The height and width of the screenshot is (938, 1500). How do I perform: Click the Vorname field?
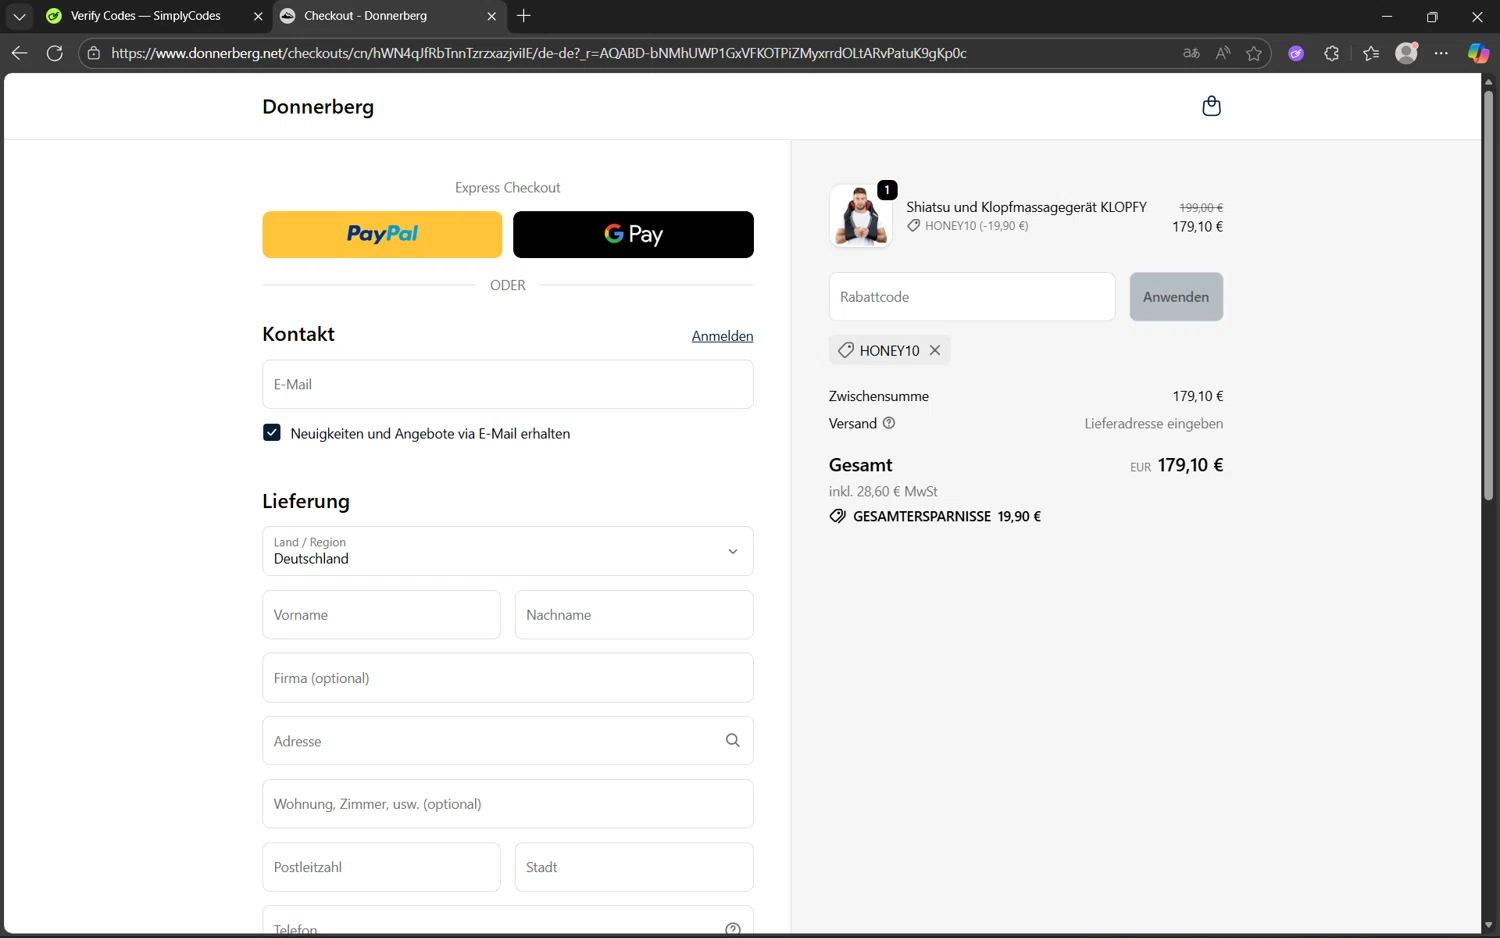point(381,615)
